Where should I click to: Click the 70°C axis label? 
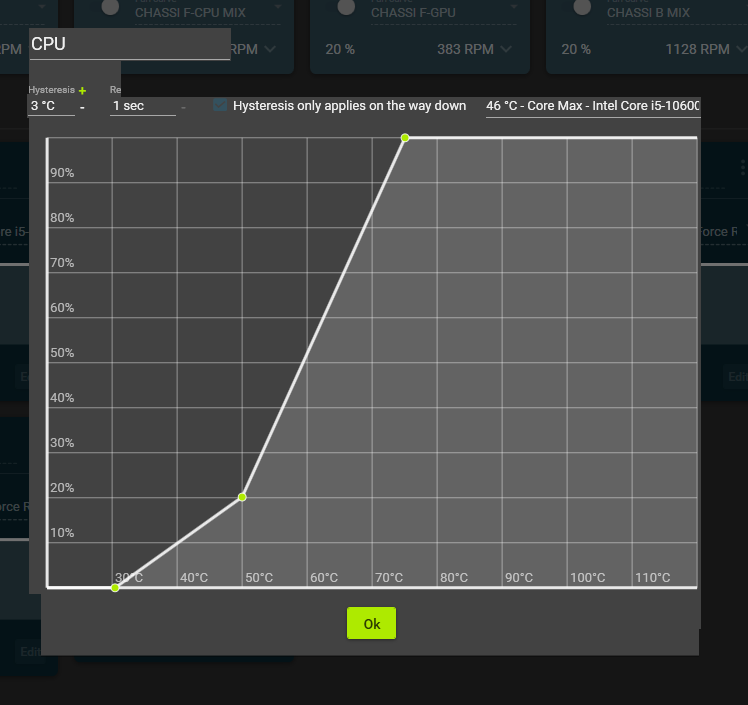389,578
